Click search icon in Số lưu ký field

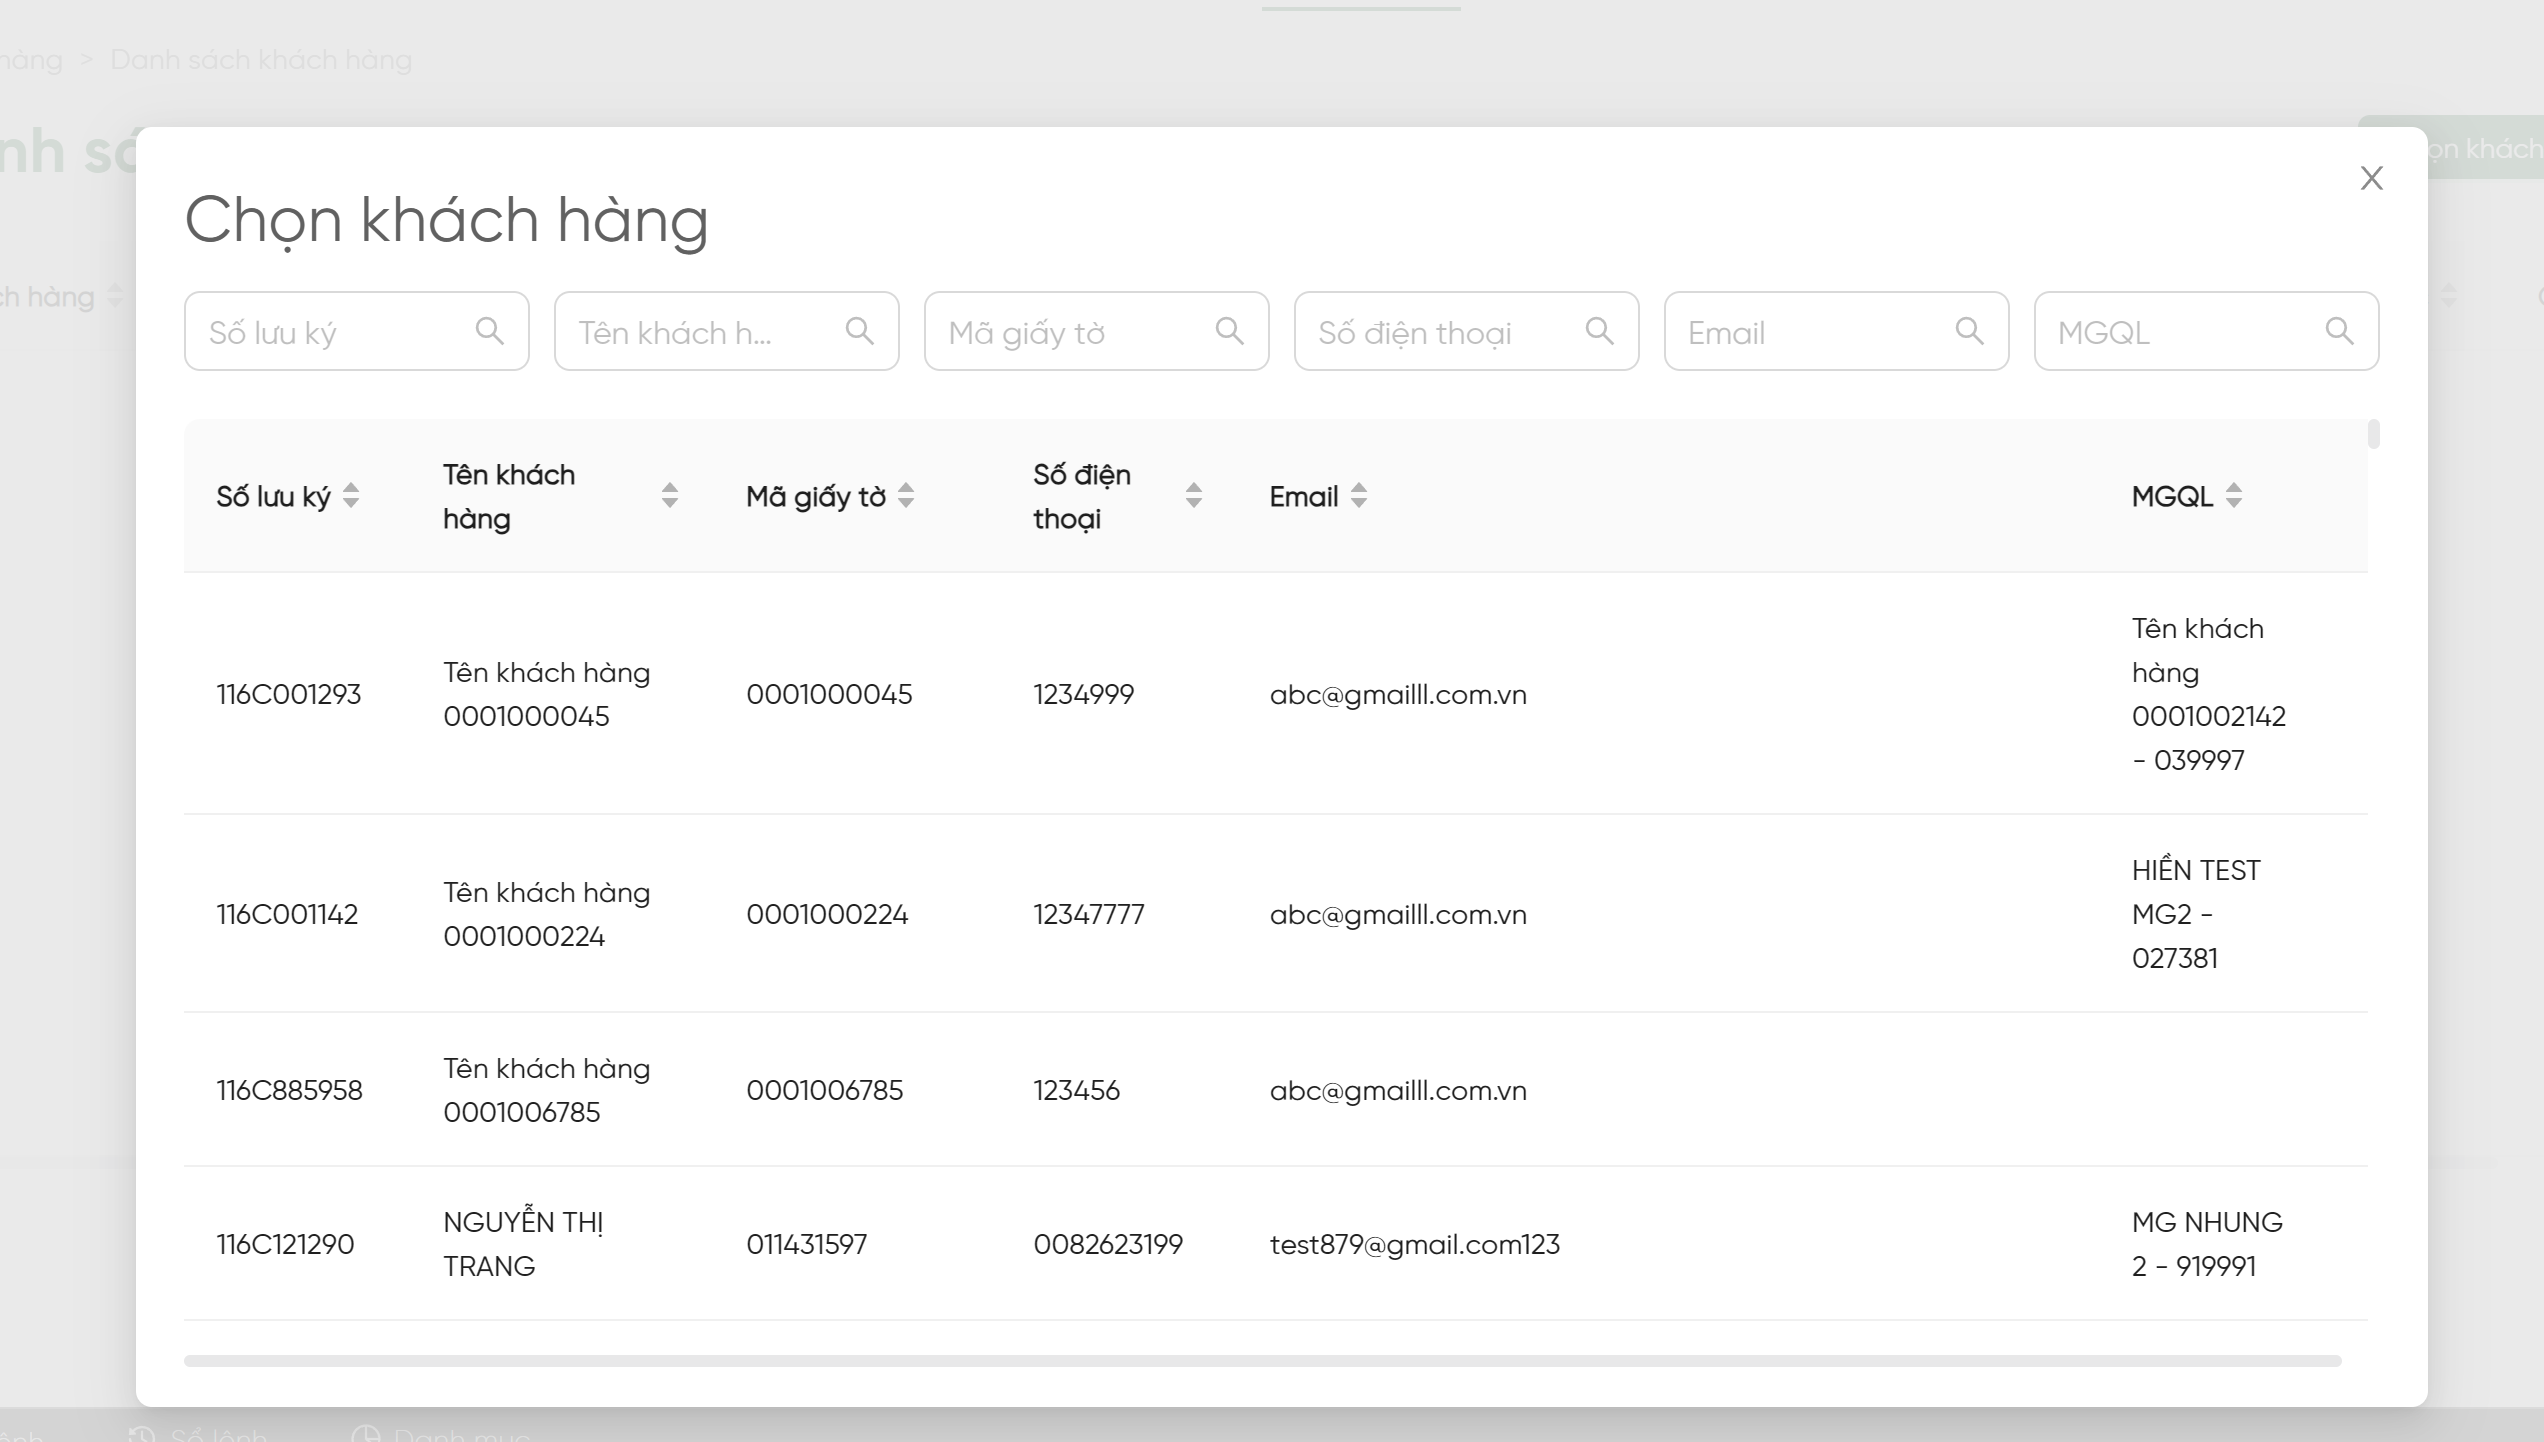489,331
